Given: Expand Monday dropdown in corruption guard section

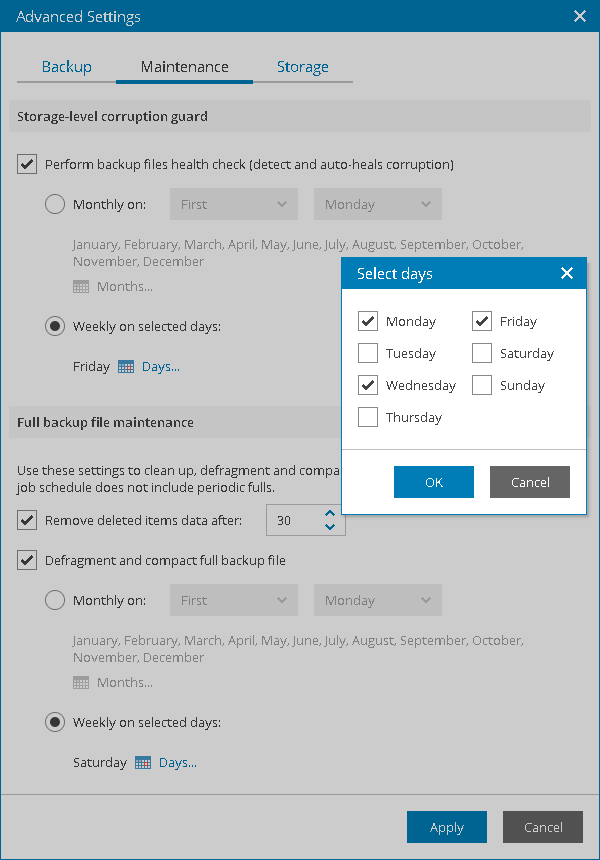Looking at the screenshot, I should coord(377,205).
